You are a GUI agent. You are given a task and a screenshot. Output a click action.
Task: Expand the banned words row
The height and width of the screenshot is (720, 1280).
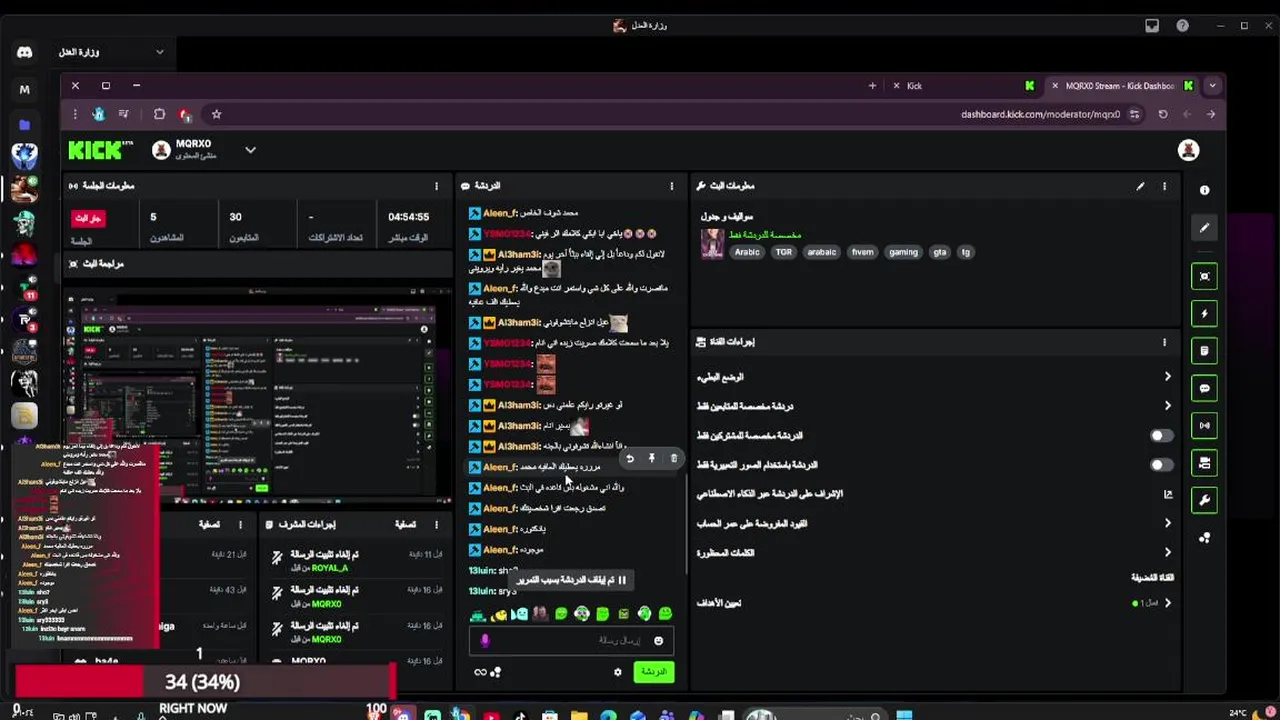[935, 552]
